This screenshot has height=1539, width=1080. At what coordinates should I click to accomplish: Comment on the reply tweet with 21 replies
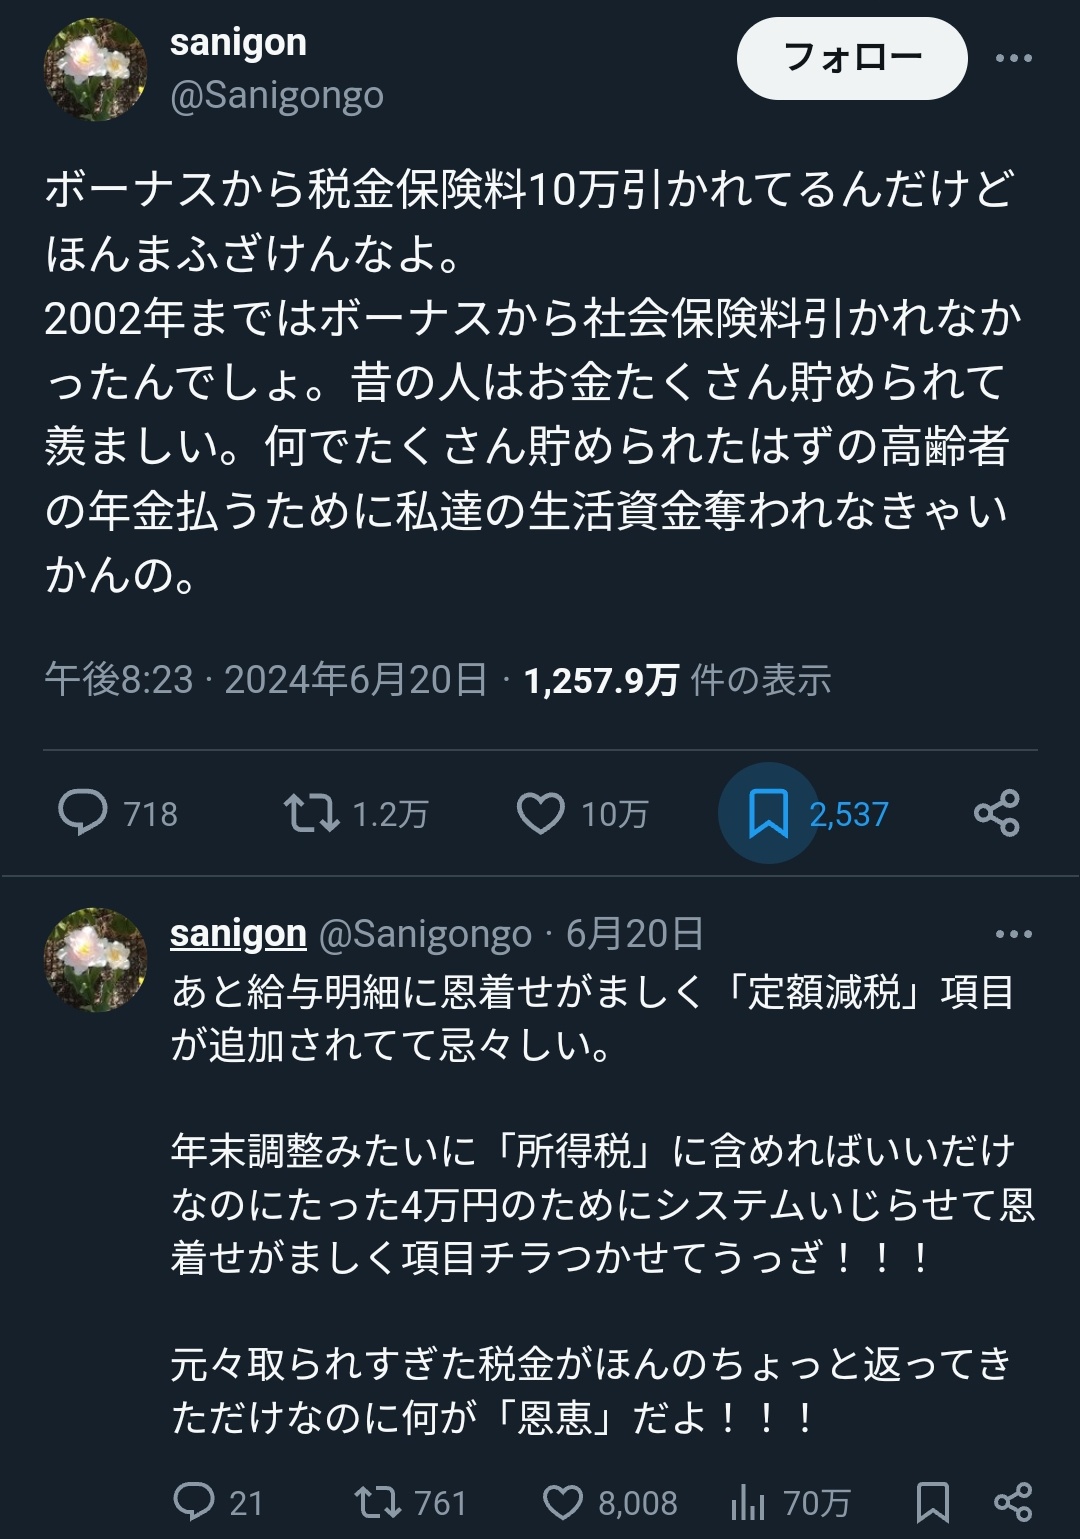click(194, 1501)
